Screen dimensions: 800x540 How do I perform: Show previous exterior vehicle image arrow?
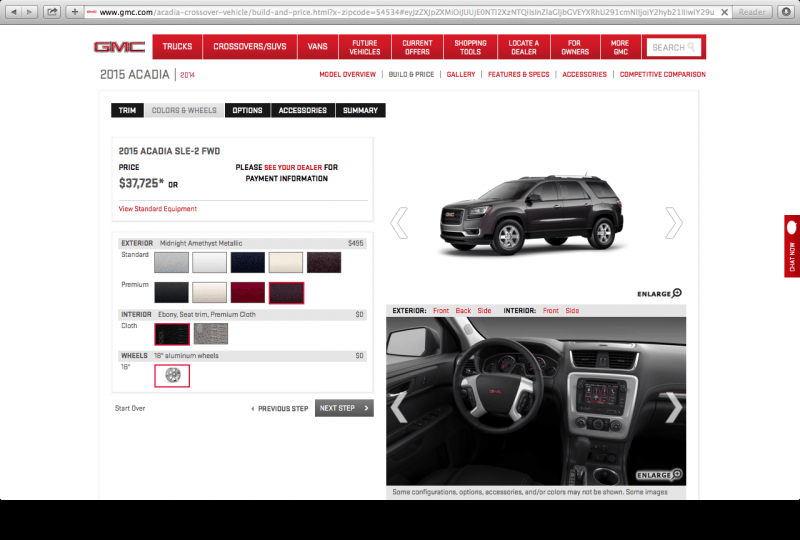[x=399, y=223]
